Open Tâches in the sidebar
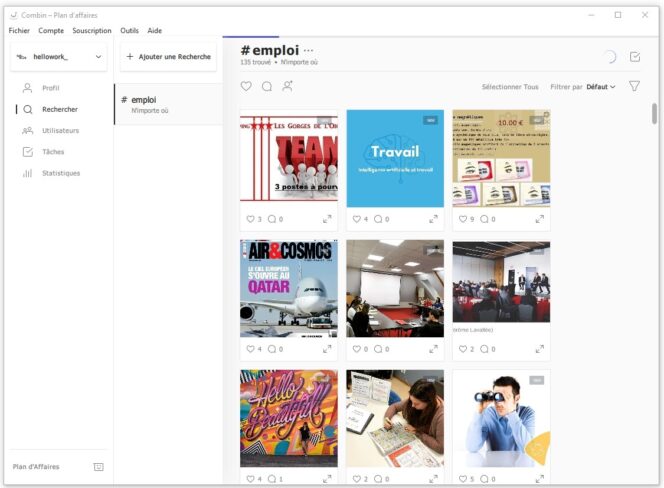This screenshot has width=664, height=488. pos(53,152)
